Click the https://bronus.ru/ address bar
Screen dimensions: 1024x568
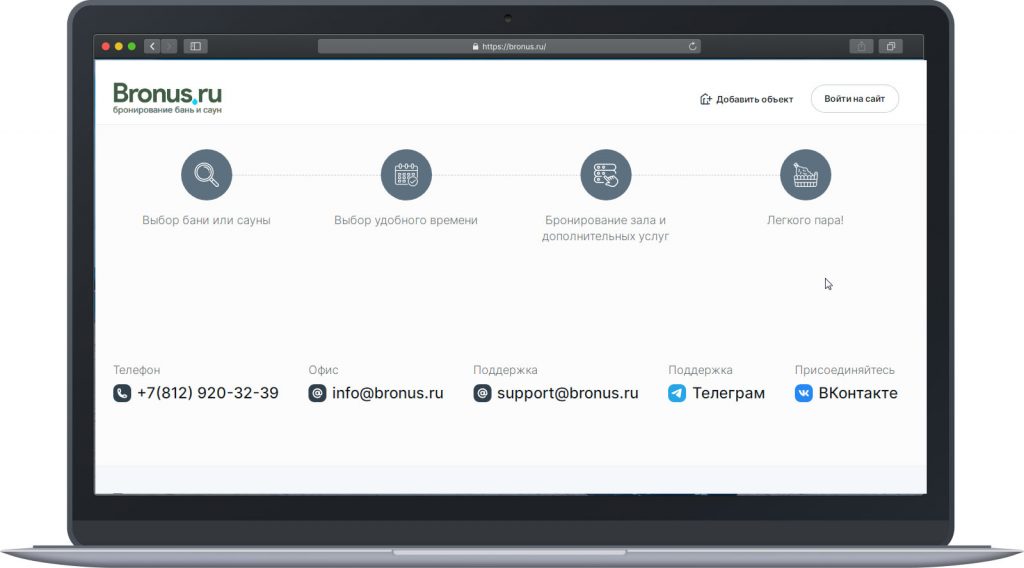(x=509, y=46)
